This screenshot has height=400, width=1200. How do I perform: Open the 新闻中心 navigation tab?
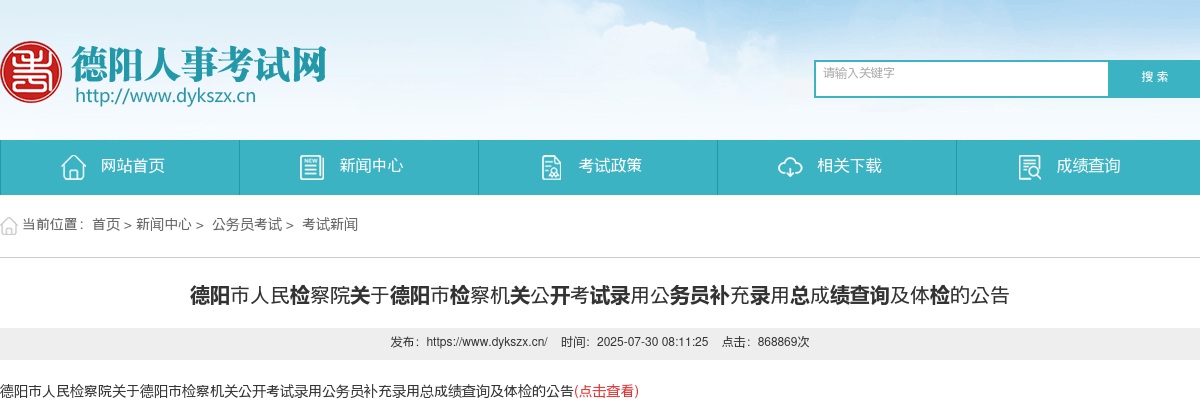pos(359,167)
